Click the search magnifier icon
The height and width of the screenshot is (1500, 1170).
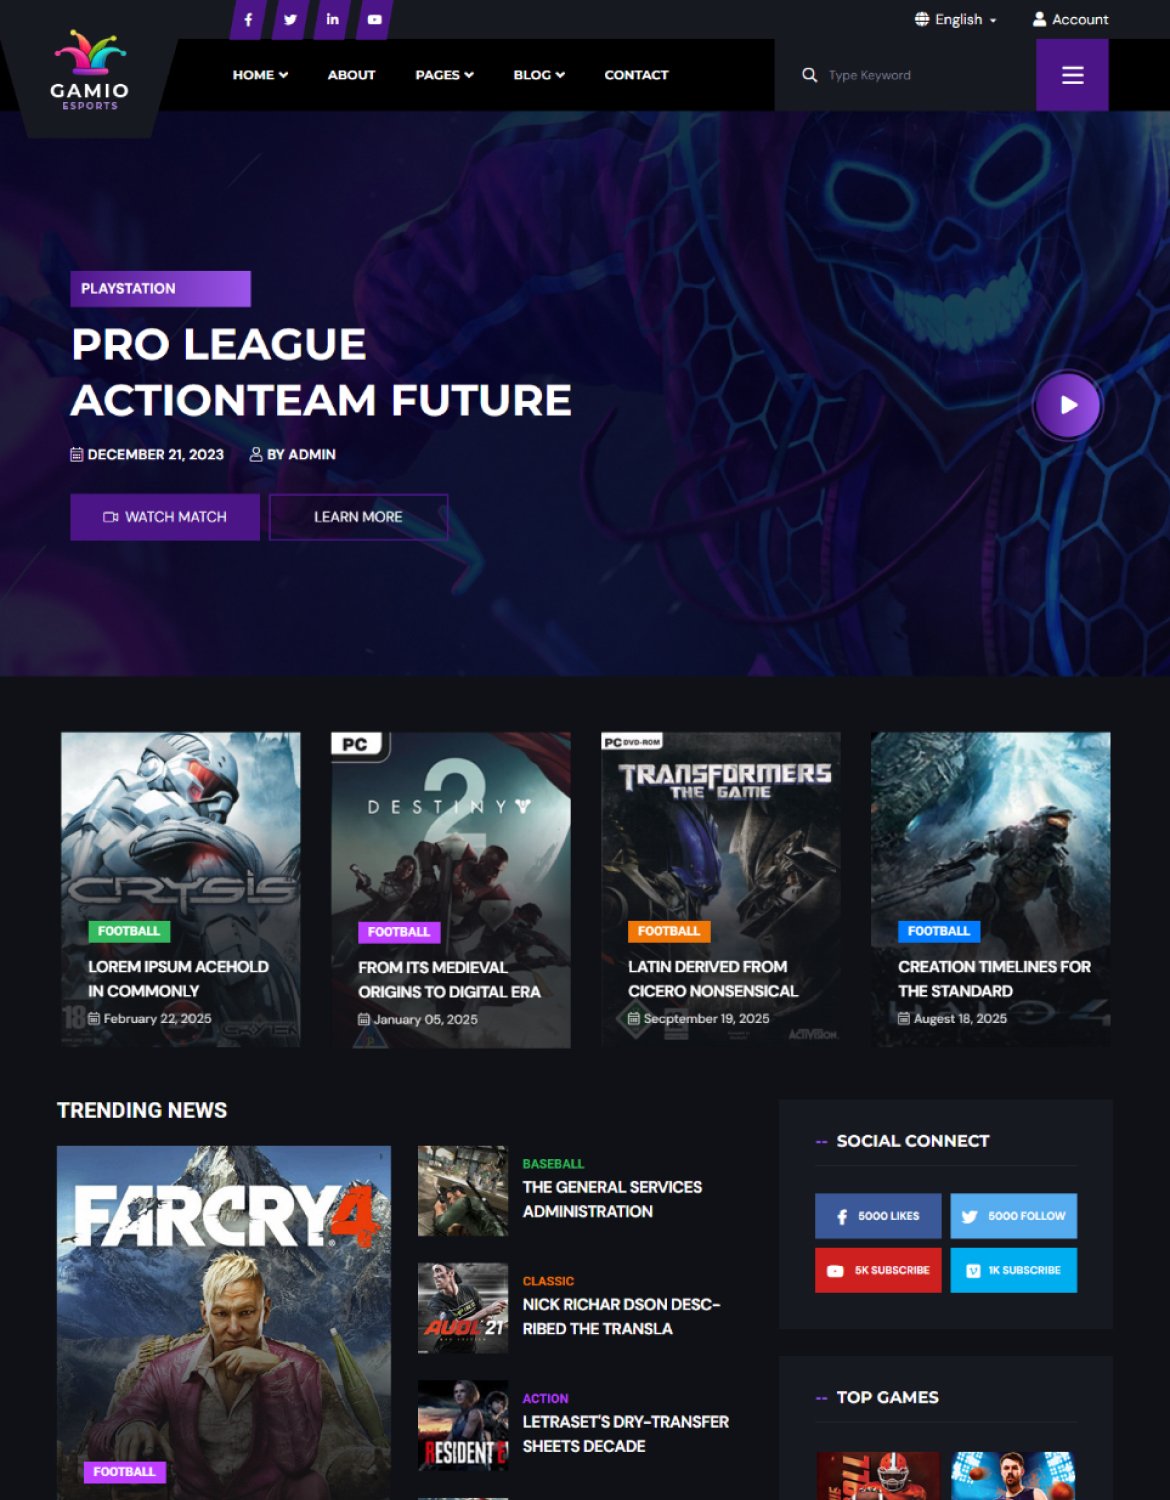point(809,75)
